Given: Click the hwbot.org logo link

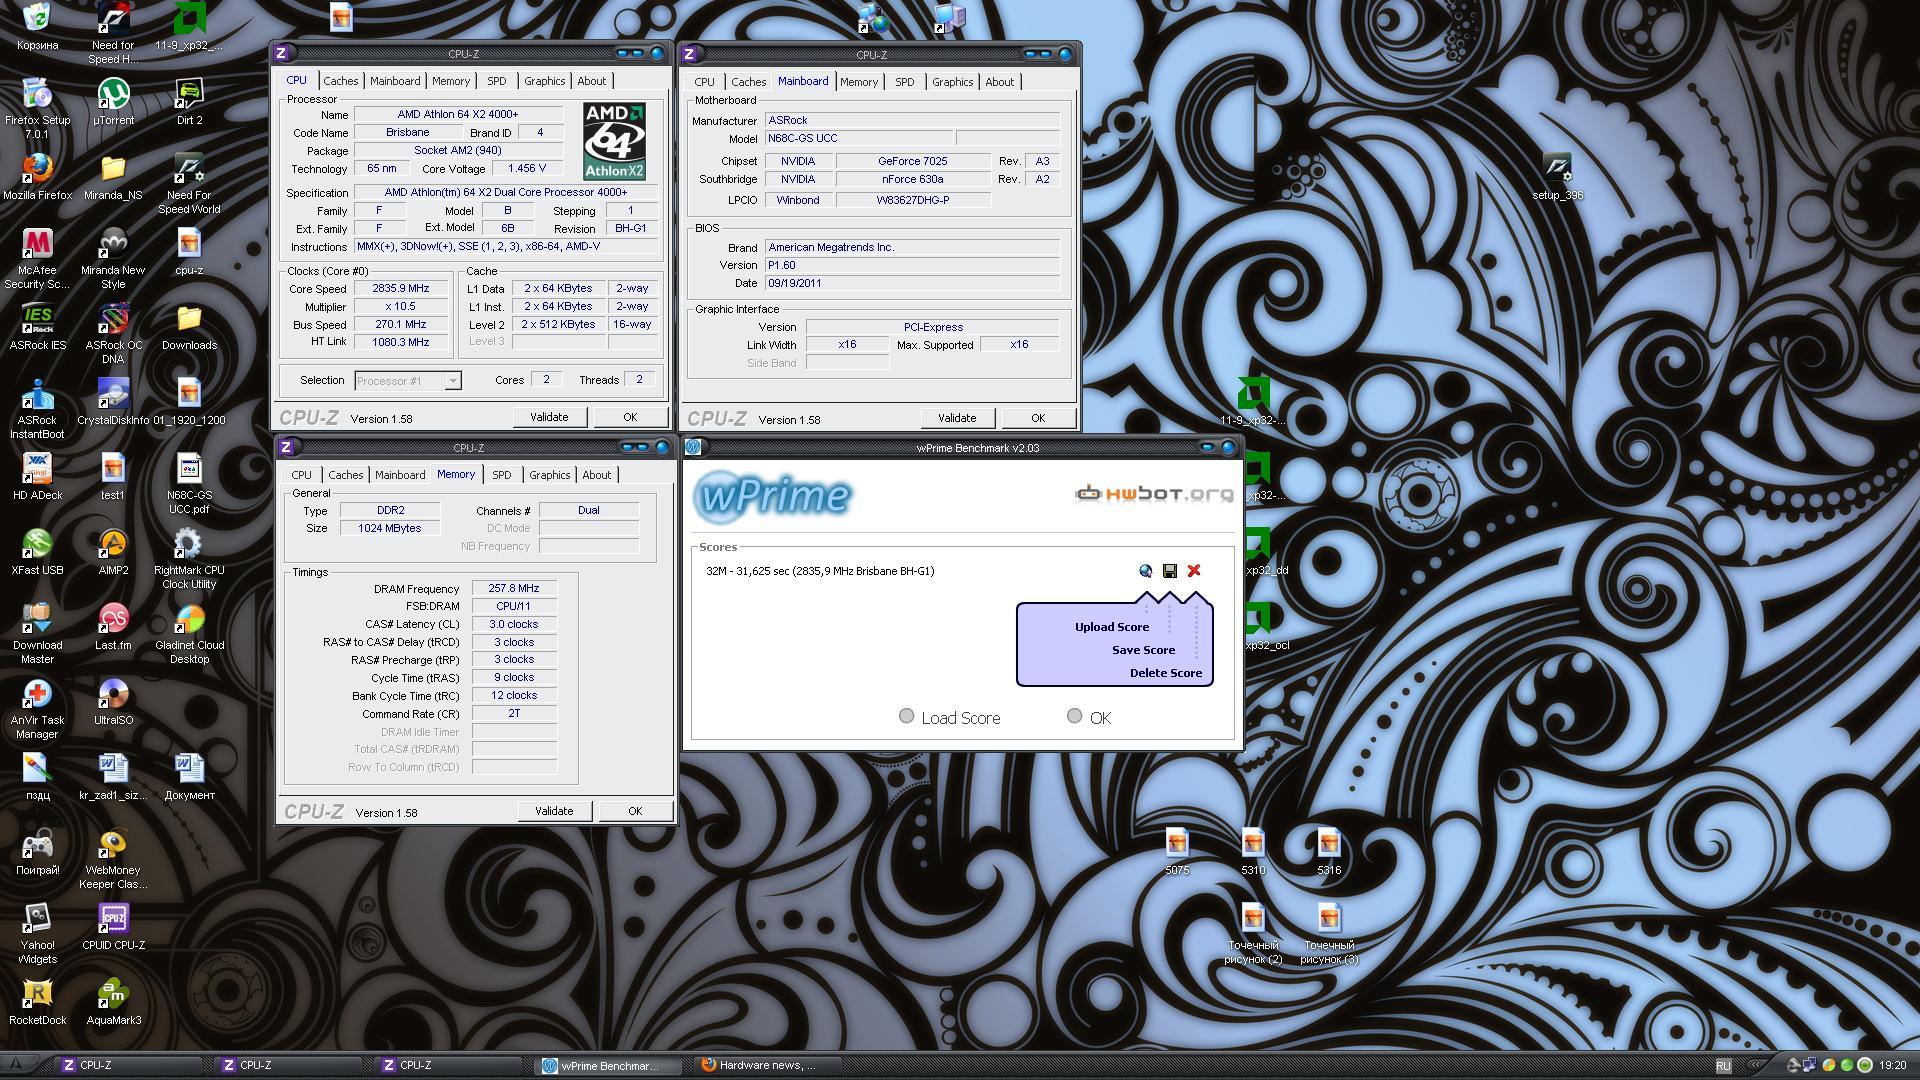Looking at the screenshot, I should coord(1154,493).
